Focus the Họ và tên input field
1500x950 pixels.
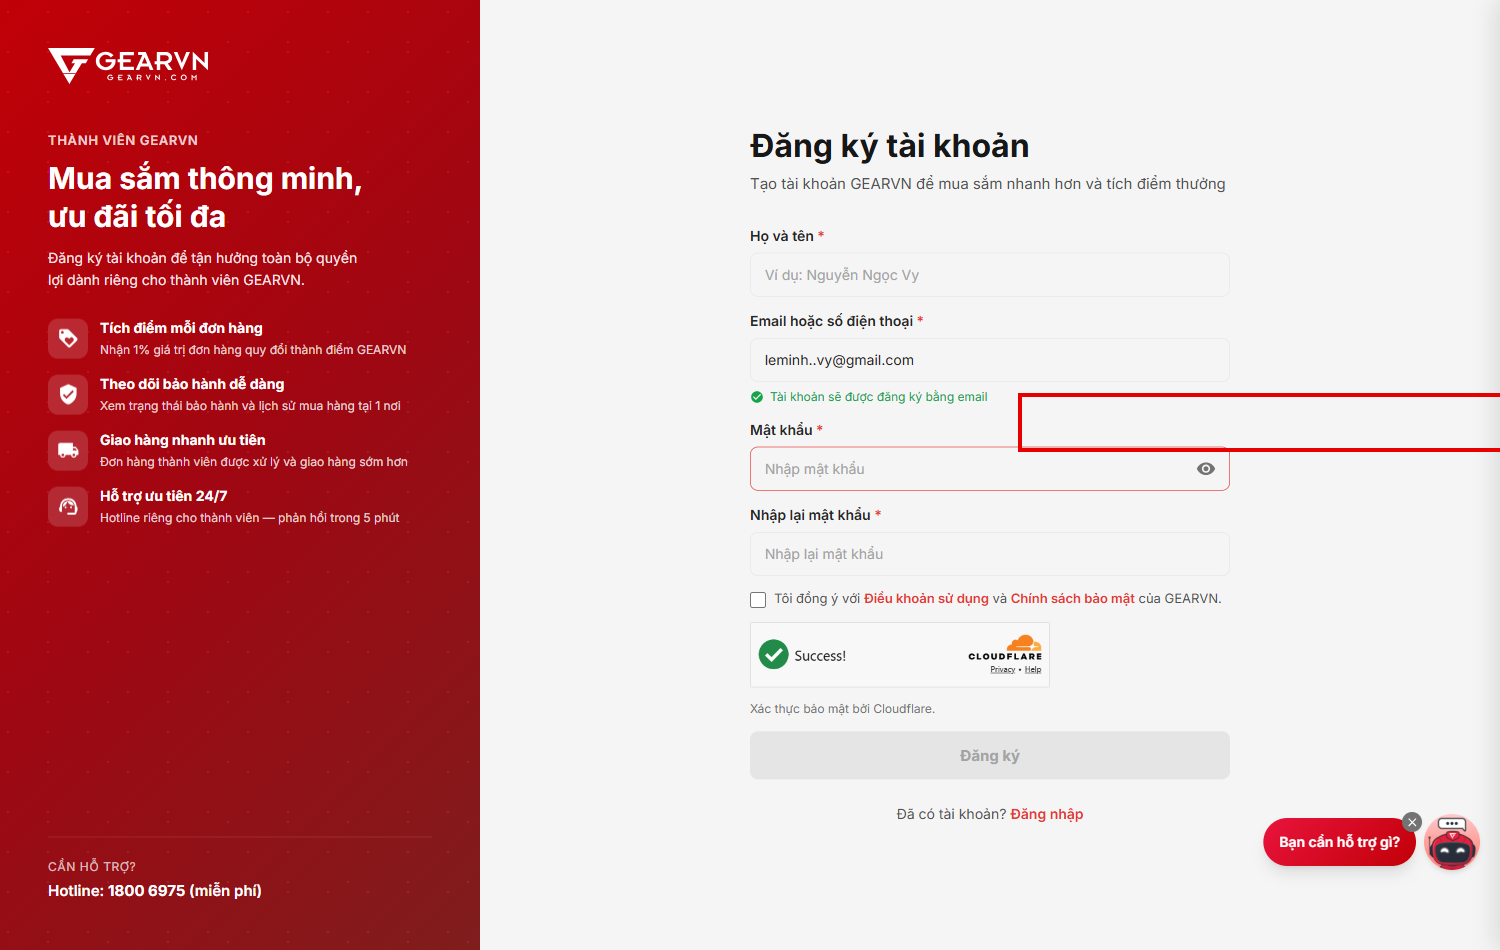pyautogui.click(x=990, y=275)
